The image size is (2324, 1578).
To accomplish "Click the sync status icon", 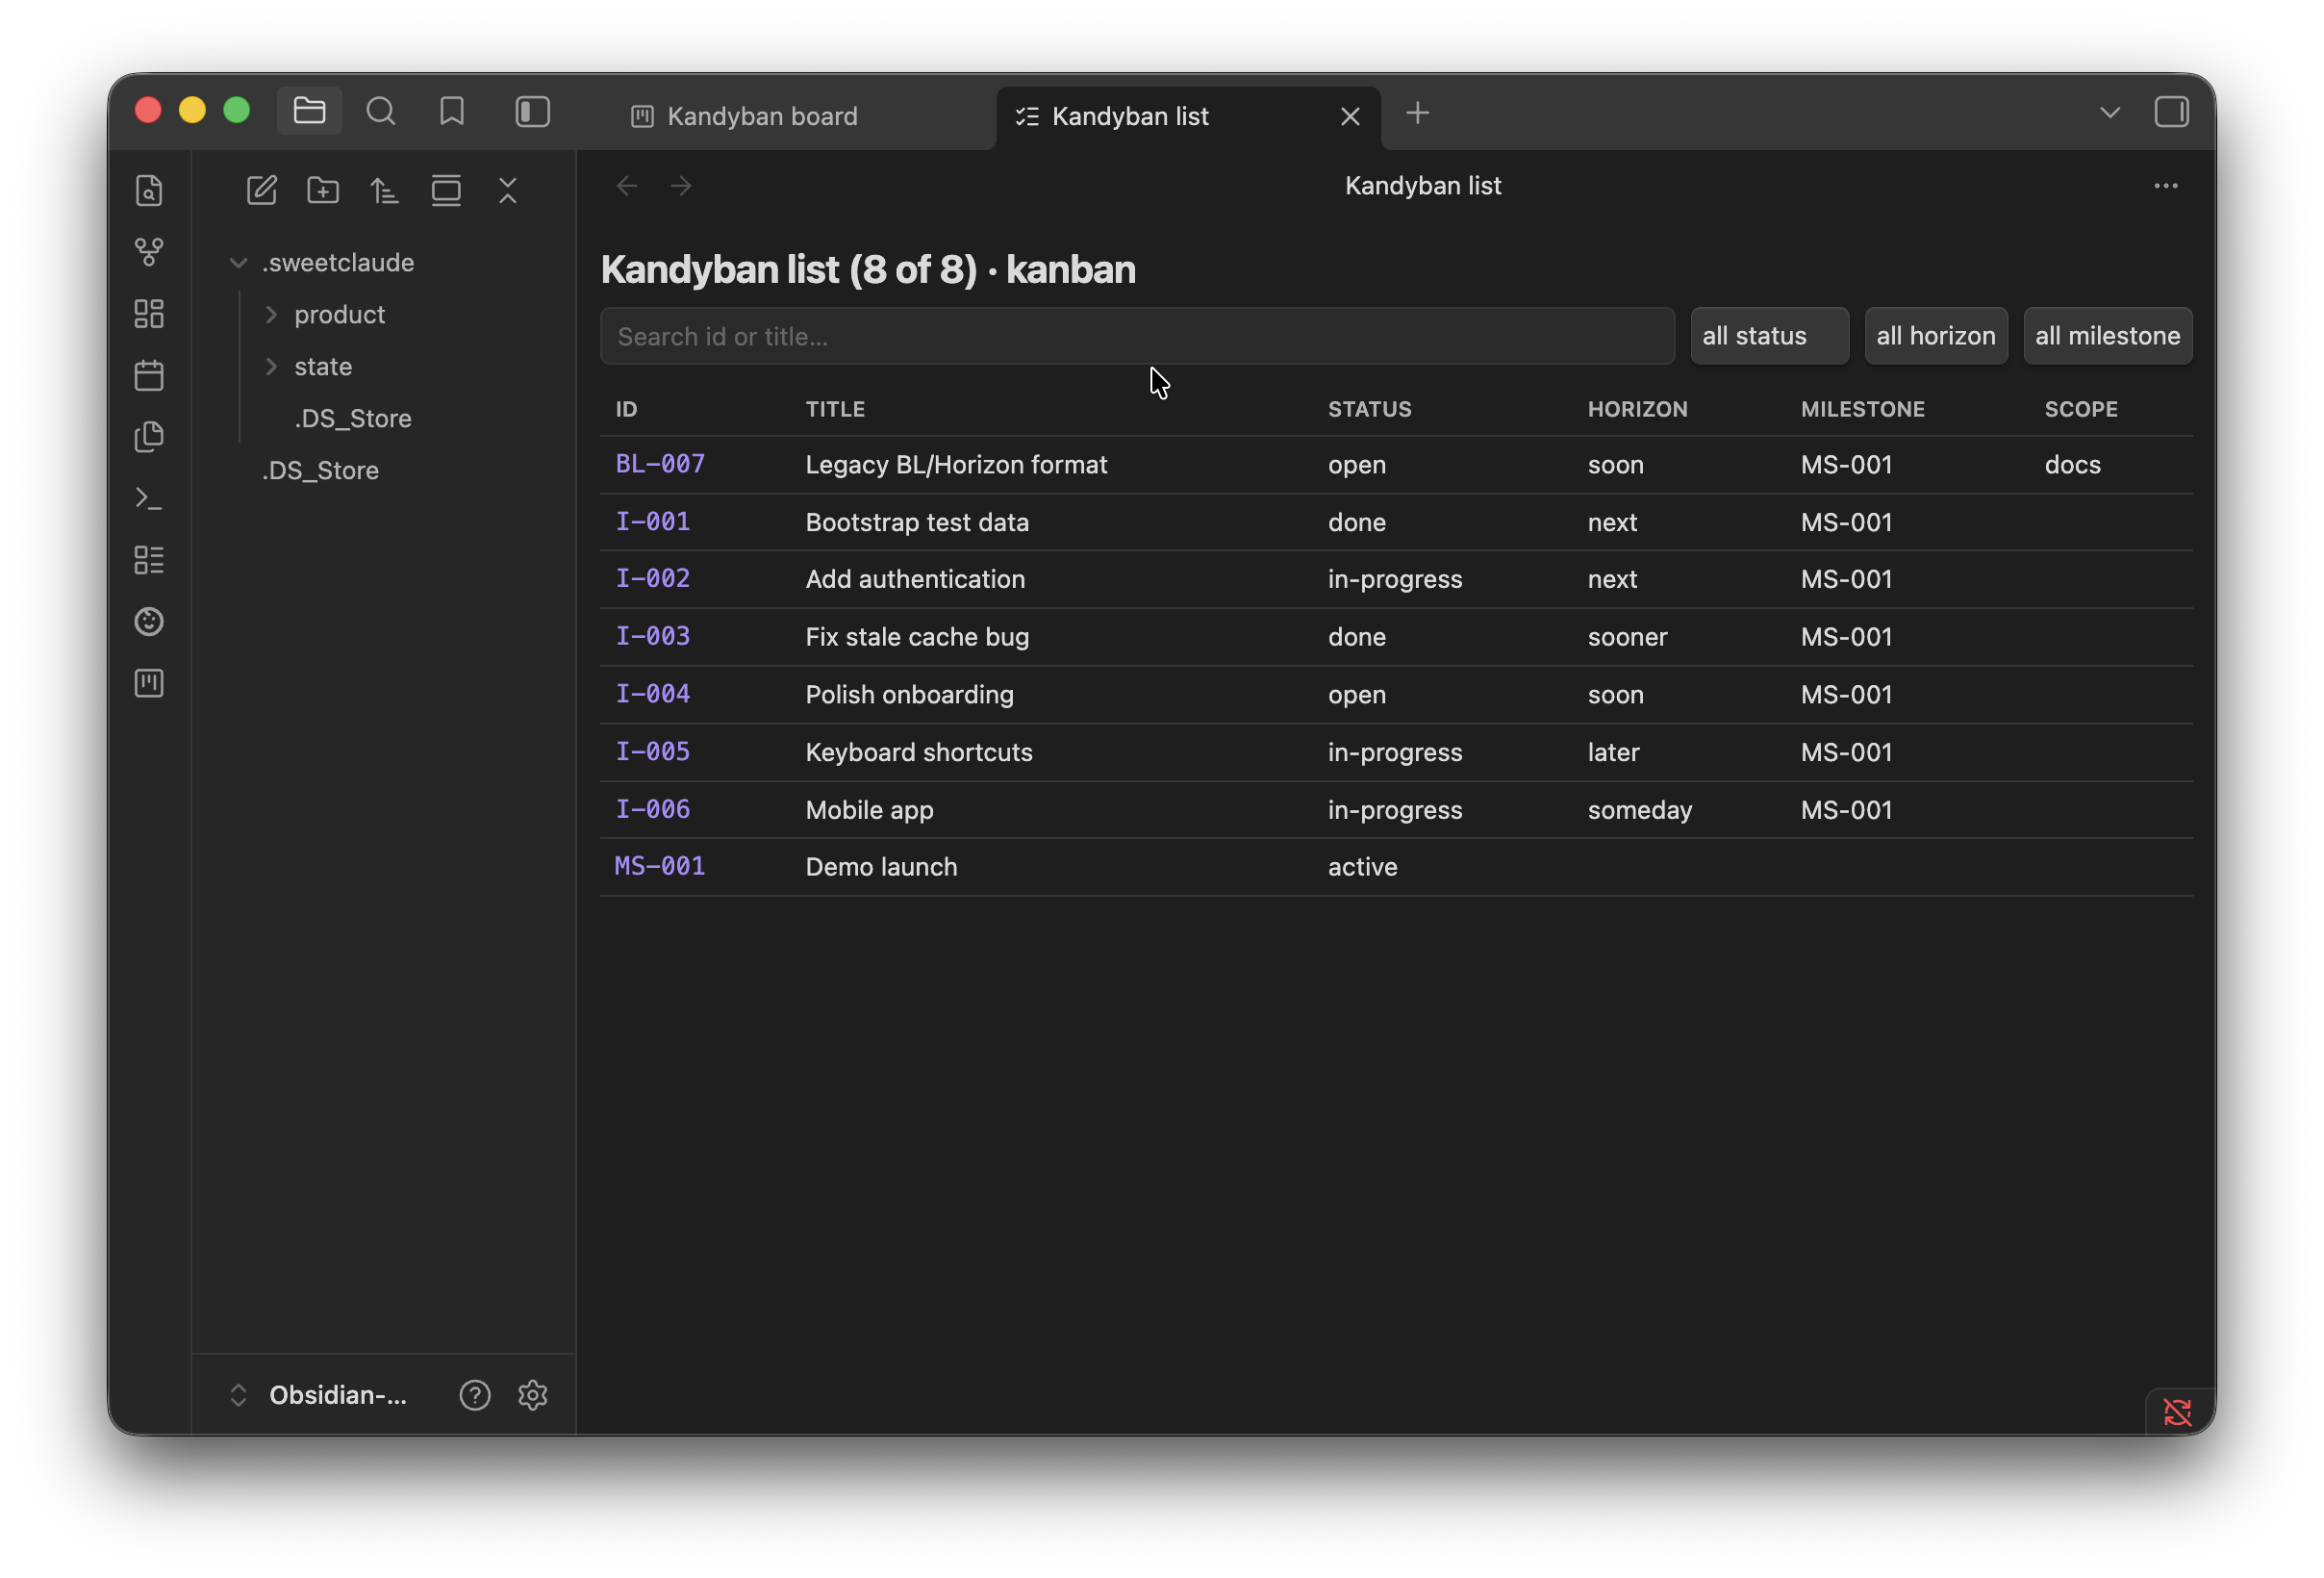I will [2177, 1412].
